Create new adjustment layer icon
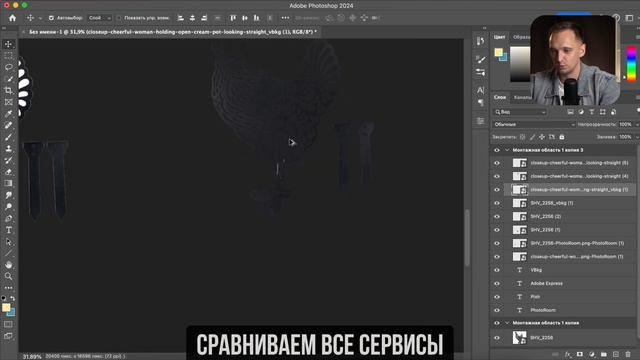Image resolution: width=640 pixels, height=360 pixels. pos(592,354)
